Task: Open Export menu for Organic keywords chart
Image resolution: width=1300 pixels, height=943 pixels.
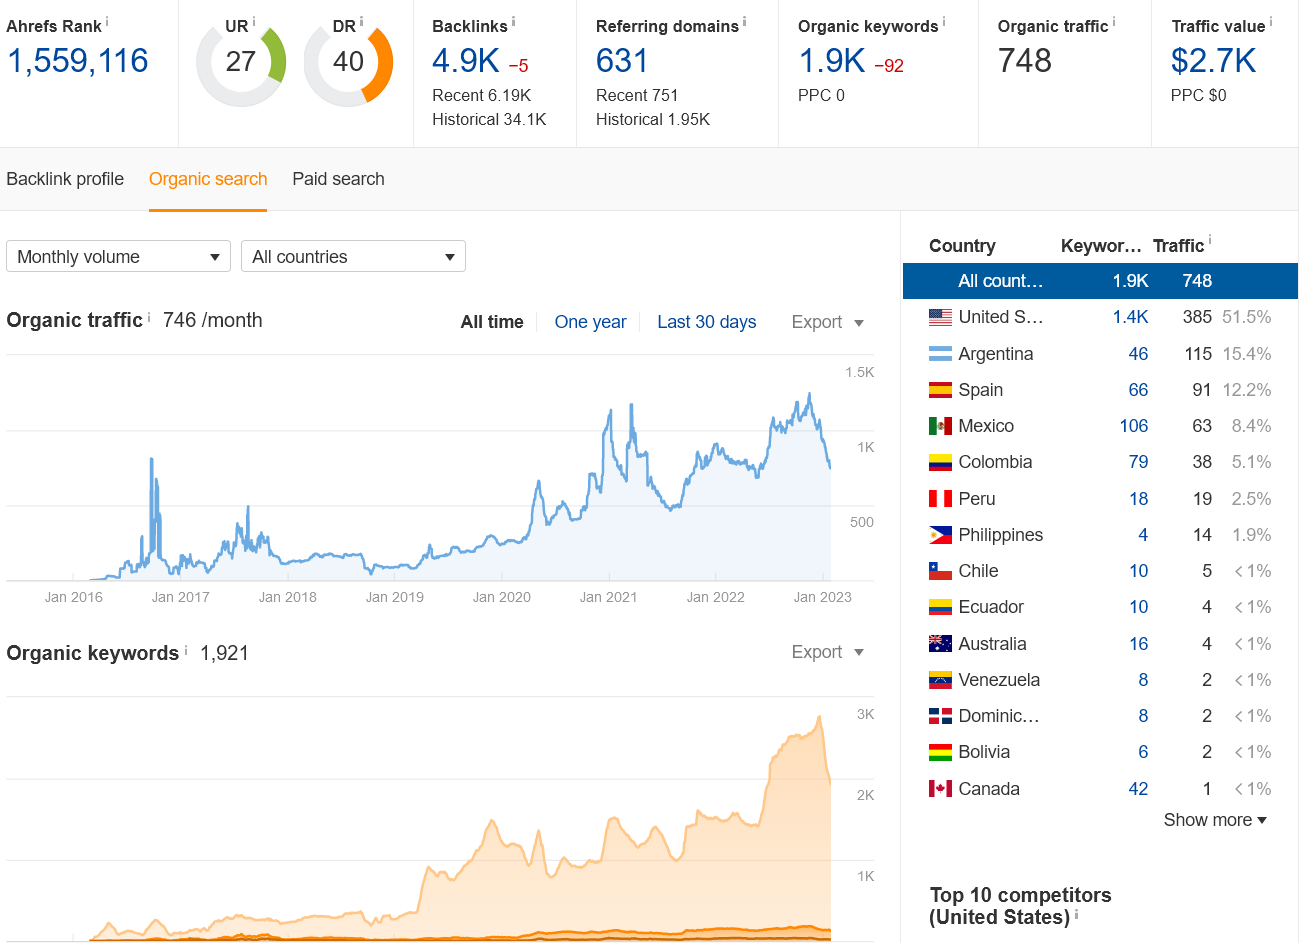Action: (827, 652)
